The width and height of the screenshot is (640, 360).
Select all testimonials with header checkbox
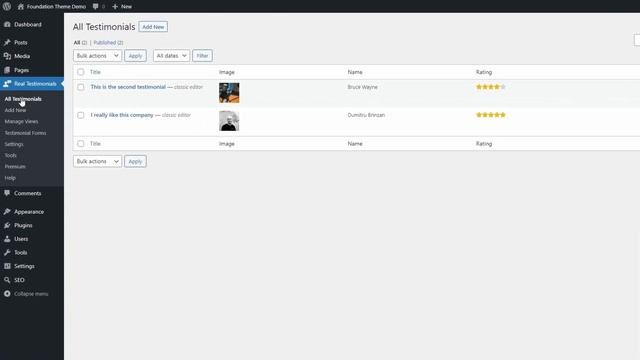click(81, 72)
